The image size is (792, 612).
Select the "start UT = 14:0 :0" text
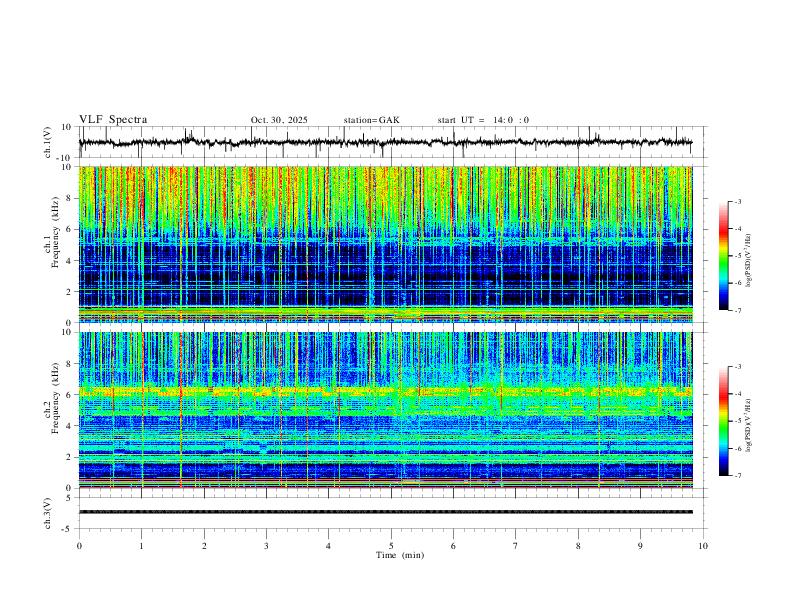pyautogui.click(x=483, y=120)
